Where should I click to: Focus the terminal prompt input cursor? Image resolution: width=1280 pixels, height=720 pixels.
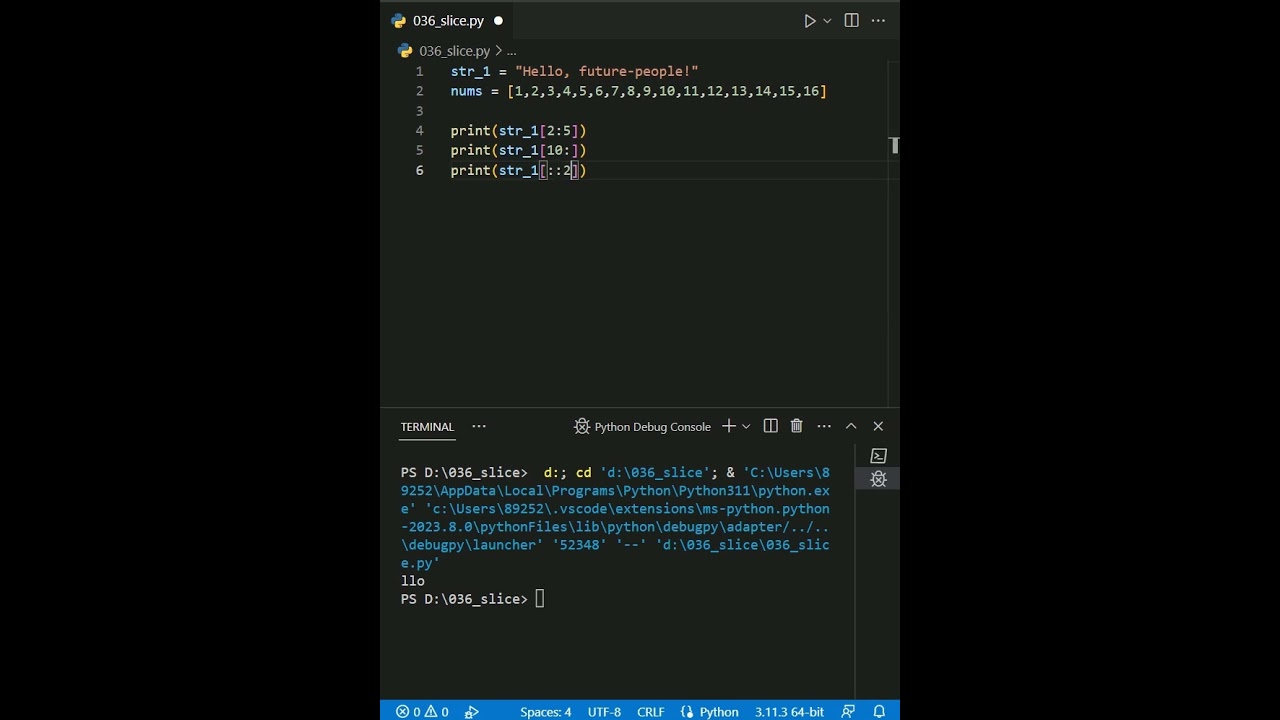pyautogui.click(x=540, y=599)
